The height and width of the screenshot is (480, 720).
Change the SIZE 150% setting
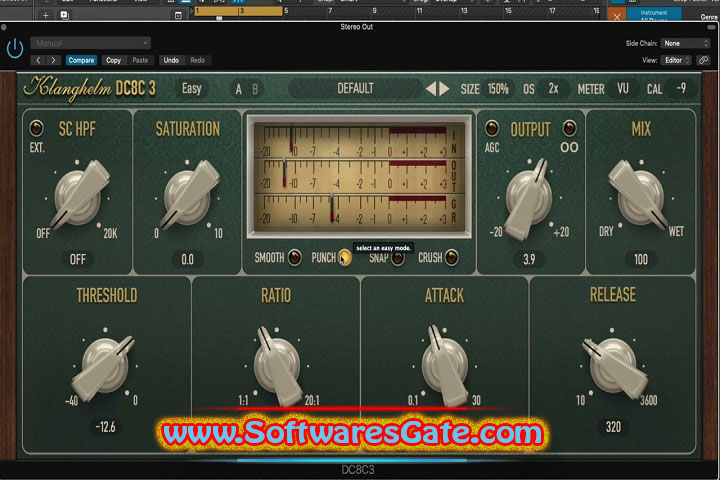click(x=498, y=89)
